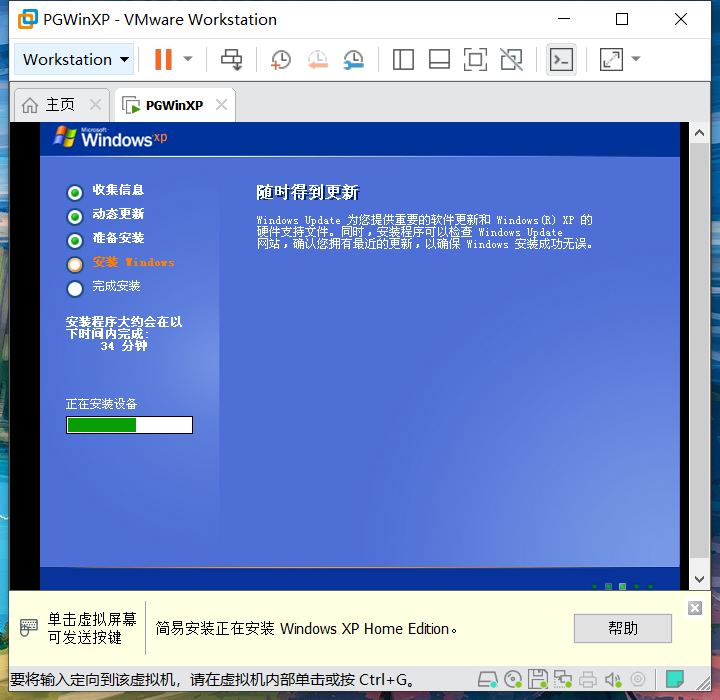Open the Workstation menu dropdown
The height and width of the screenshot is (700, 720).
[74, 59]
